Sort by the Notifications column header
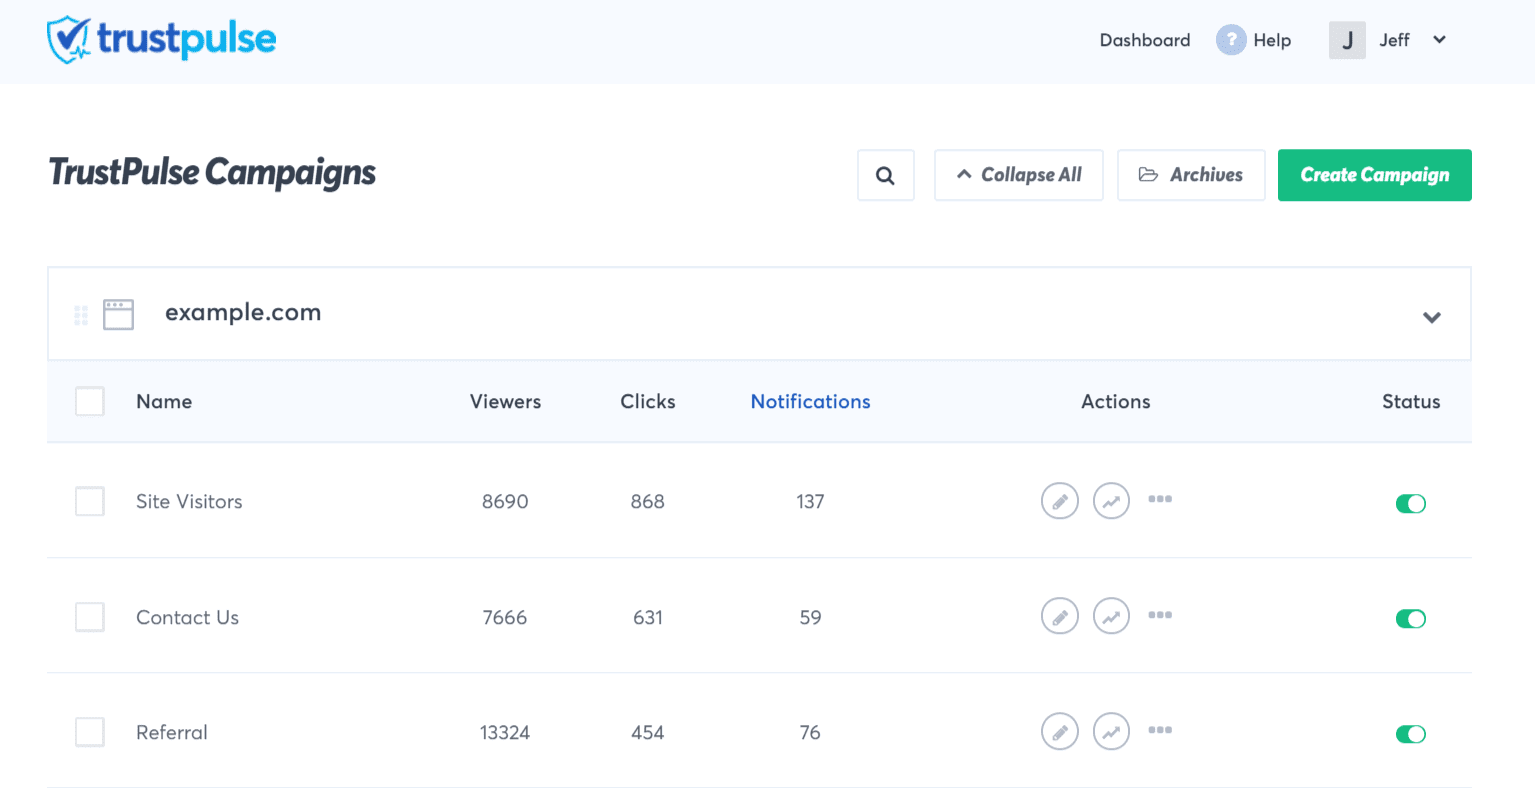 (x=810, y=401)
